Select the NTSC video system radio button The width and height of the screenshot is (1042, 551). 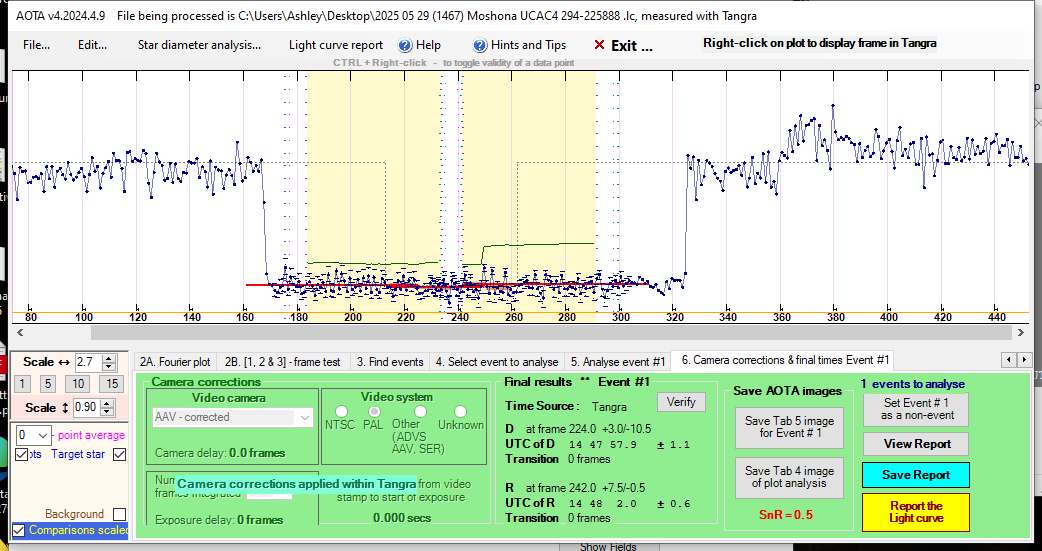point(342,411)
